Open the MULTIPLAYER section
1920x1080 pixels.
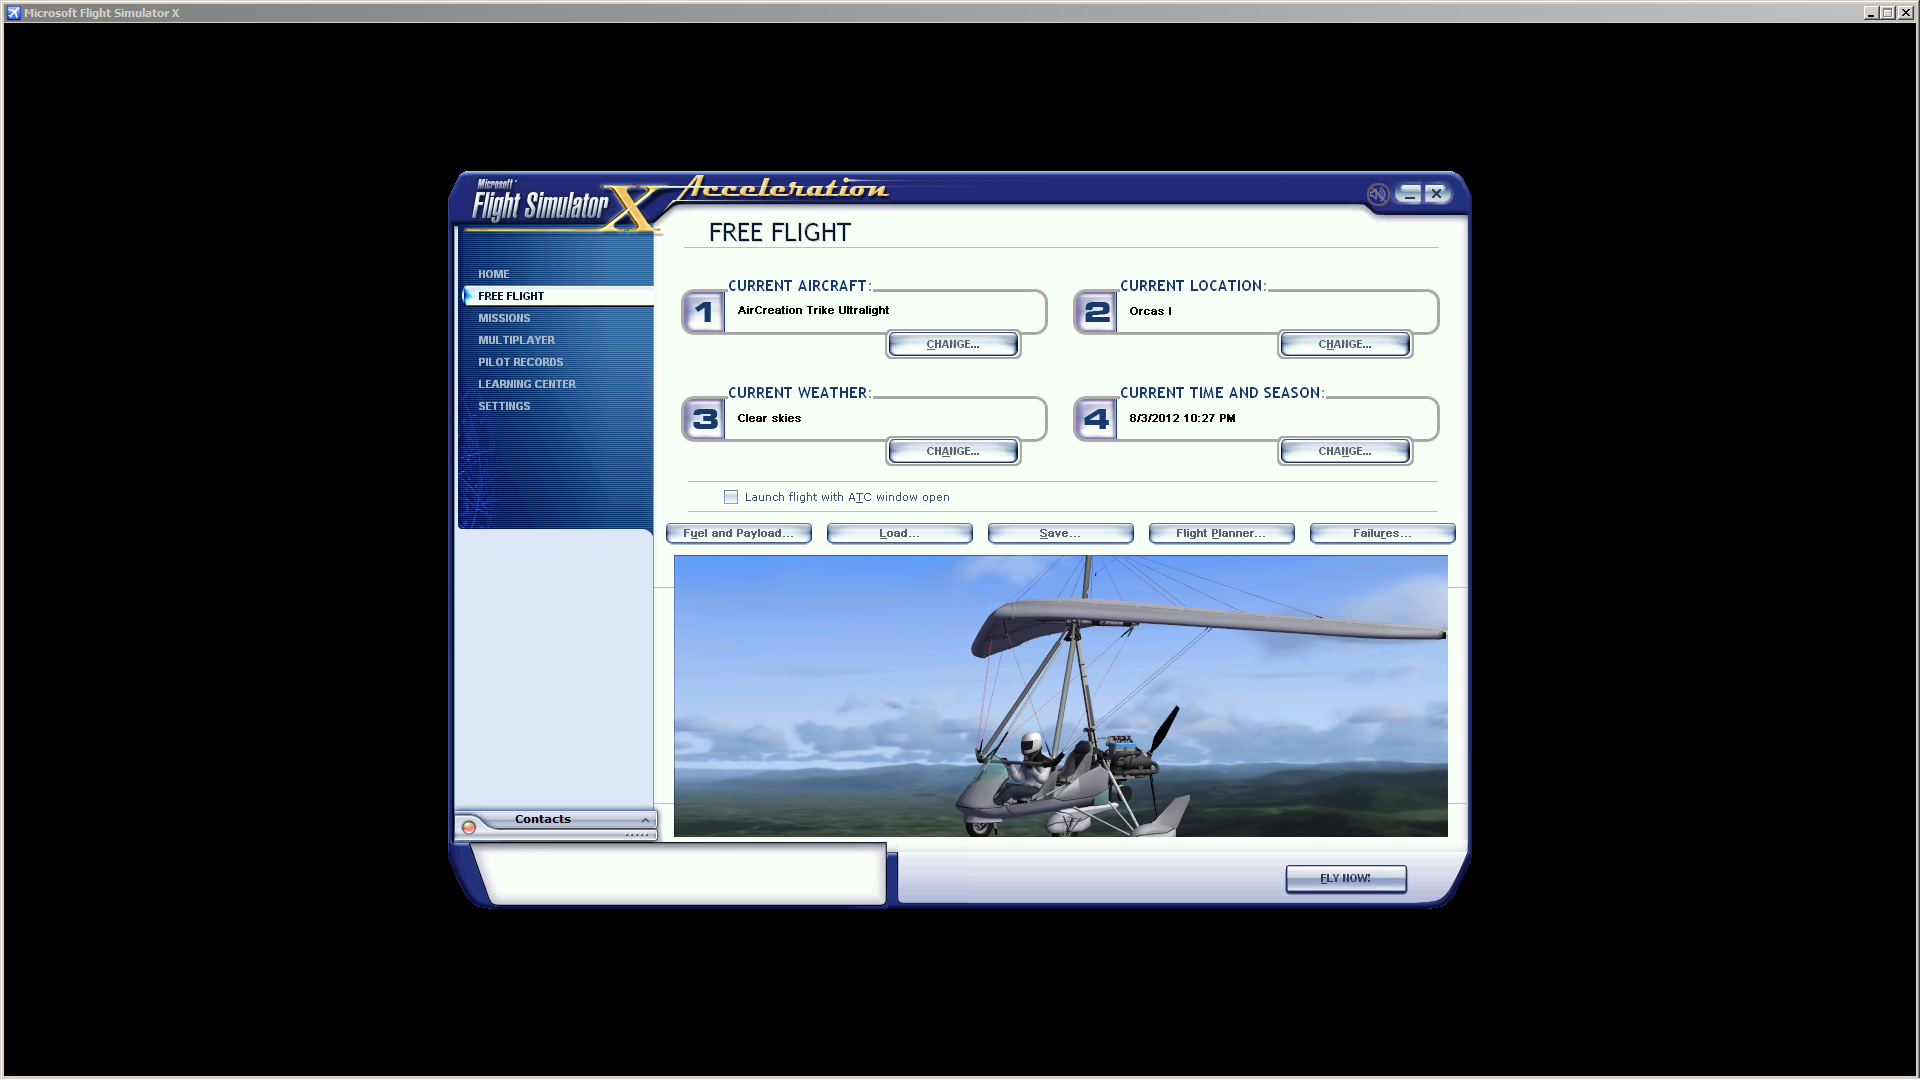click(516, 340)
